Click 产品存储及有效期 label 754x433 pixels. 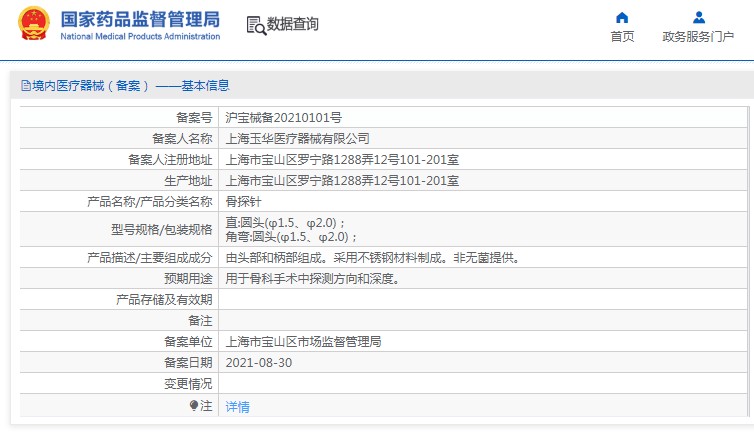[164, 300]
